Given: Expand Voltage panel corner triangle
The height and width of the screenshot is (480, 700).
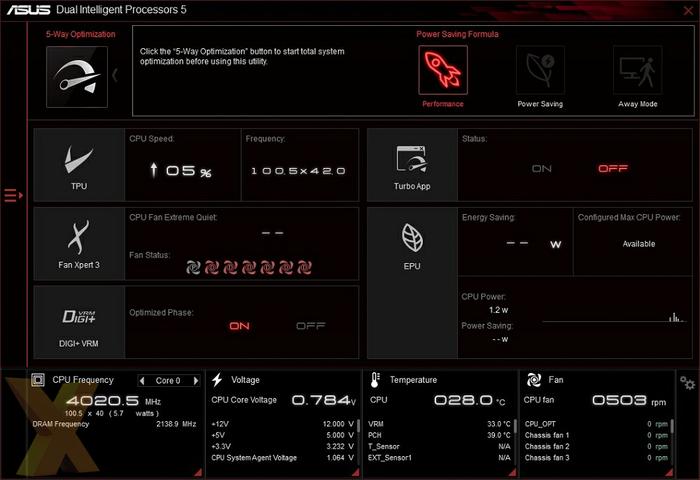Looking at the screenshot, I should coord(356,472).
